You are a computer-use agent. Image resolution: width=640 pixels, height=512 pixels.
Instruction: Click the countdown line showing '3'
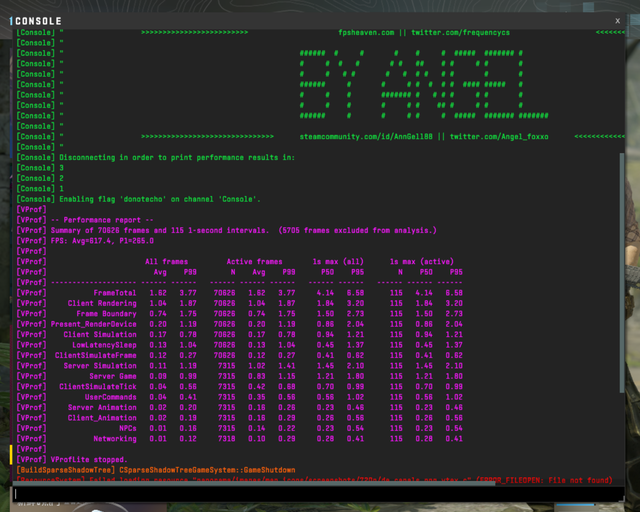tap(61, 168)
